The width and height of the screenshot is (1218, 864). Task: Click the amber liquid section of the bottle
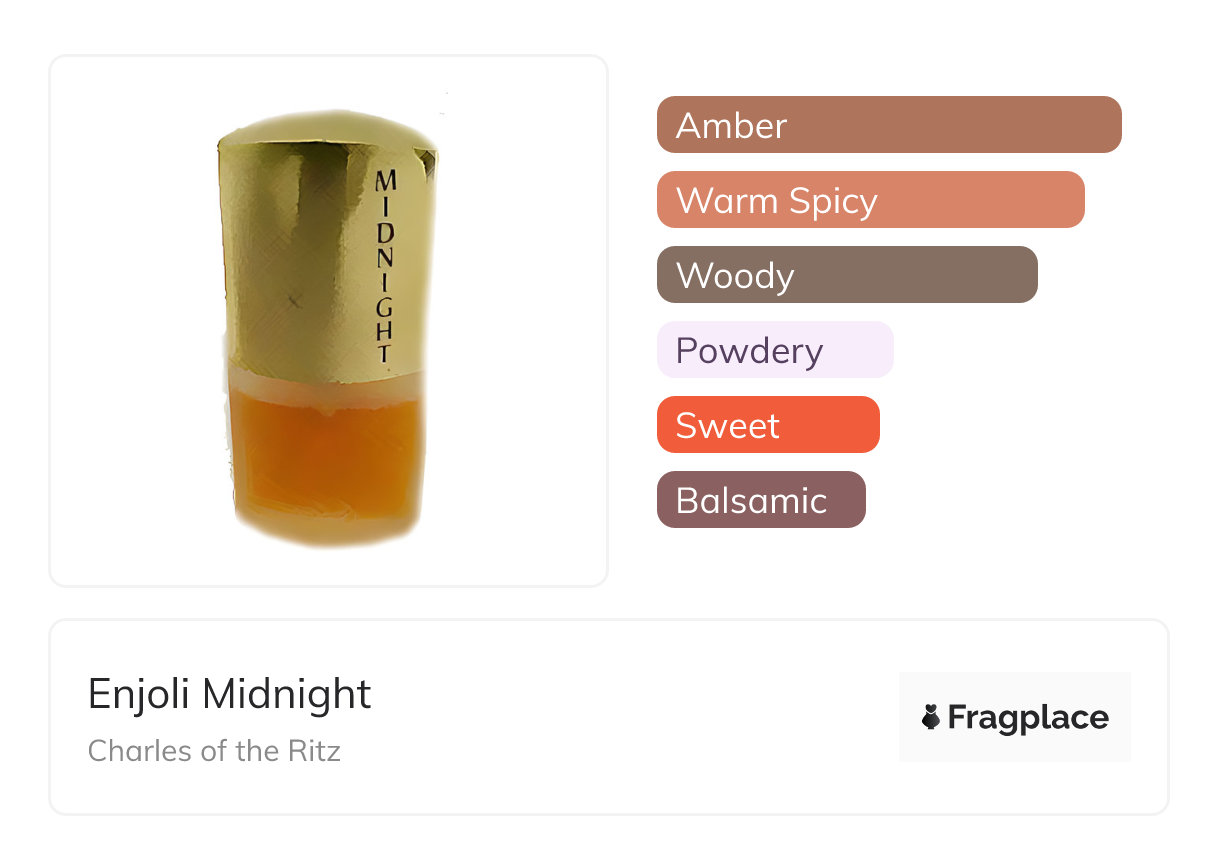click(x=325, y=460)
